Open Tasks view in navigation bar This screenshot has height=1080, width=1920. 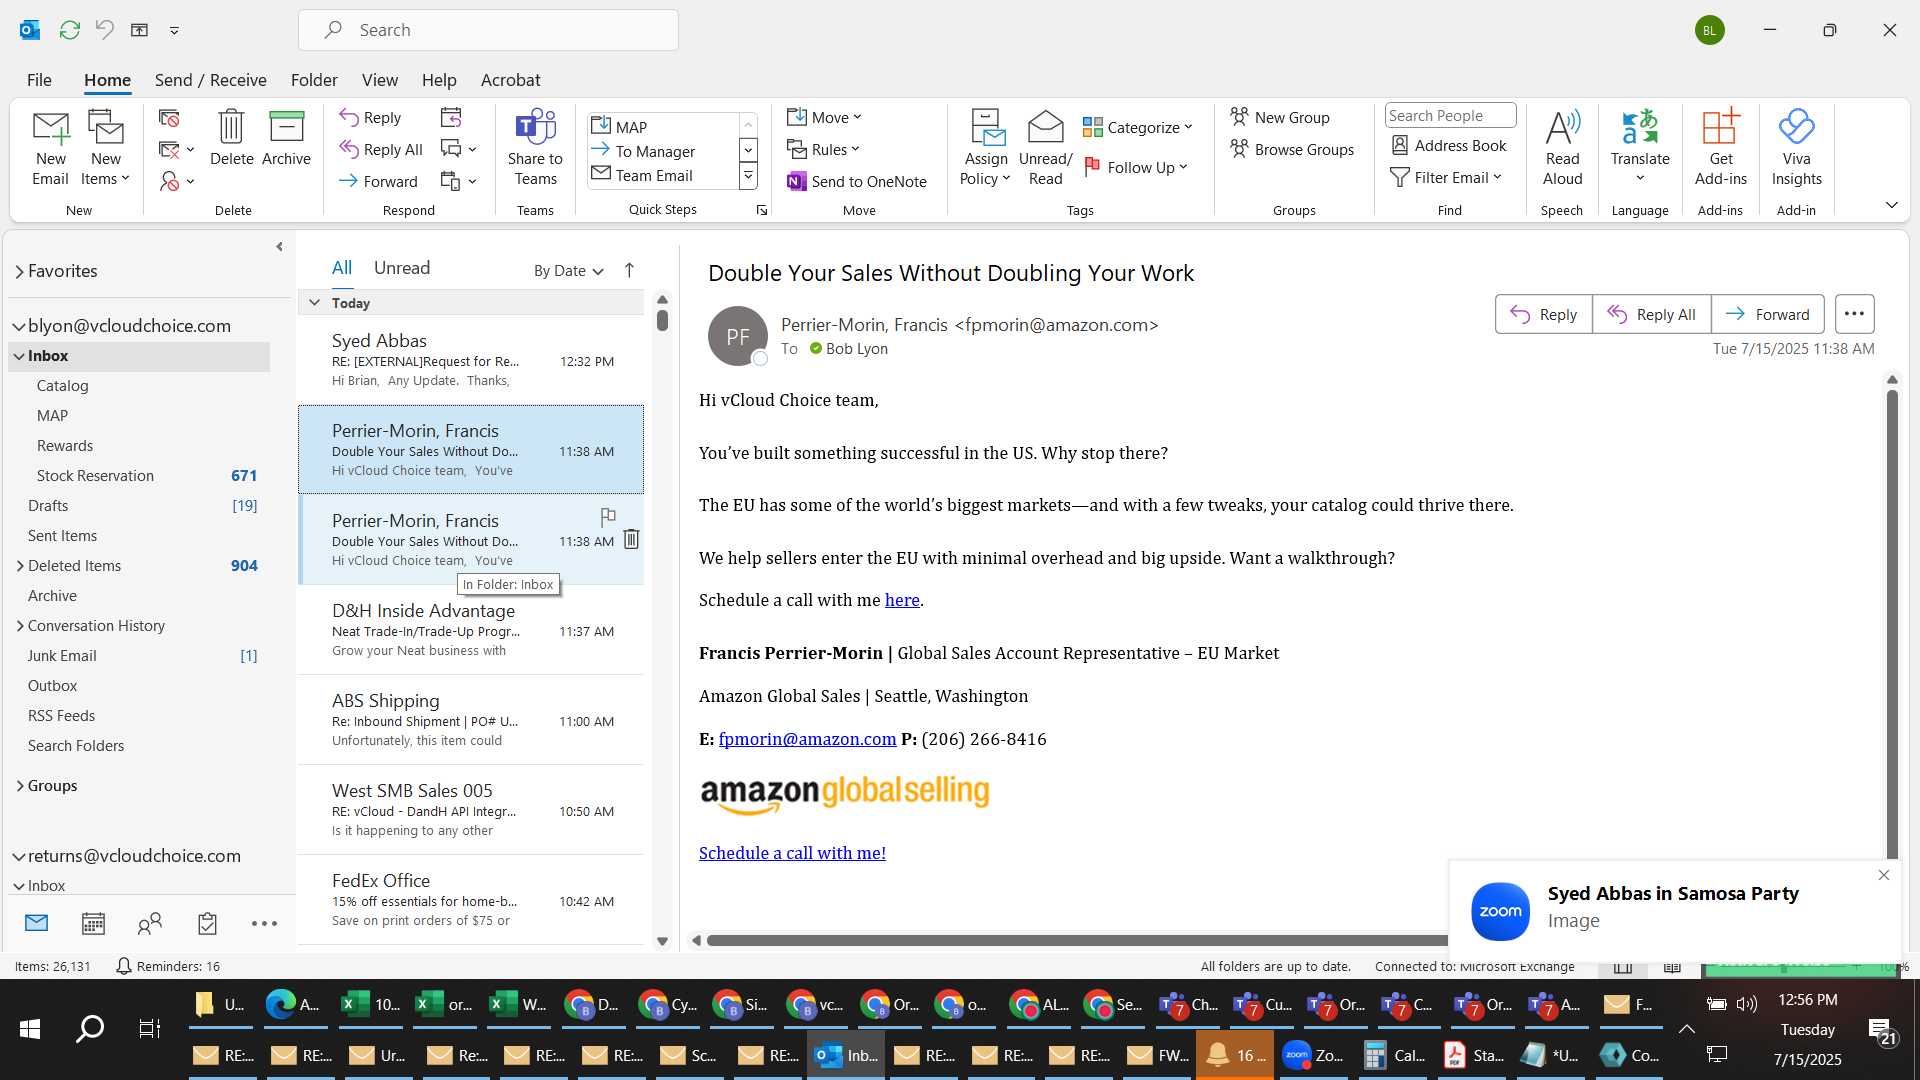point(207,923)
